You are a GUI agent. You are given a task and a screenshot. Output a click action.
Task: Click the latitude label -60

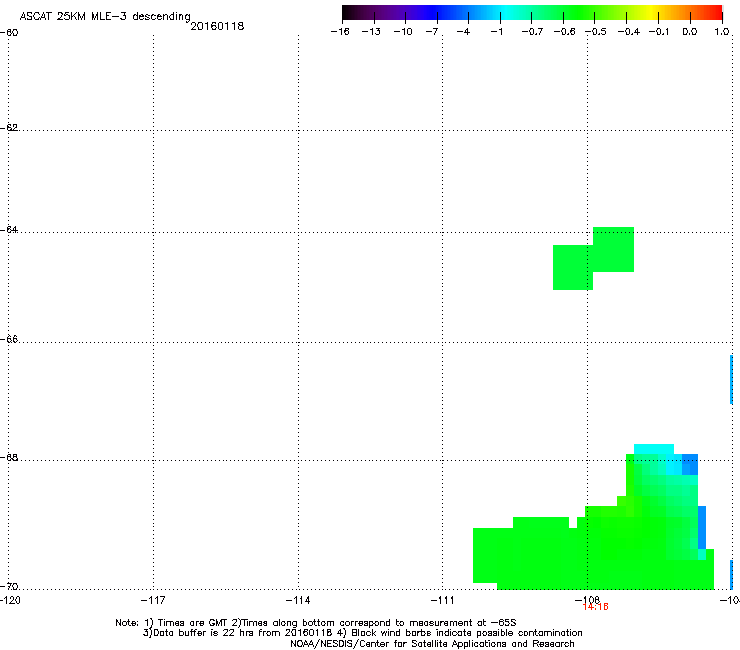9,33
